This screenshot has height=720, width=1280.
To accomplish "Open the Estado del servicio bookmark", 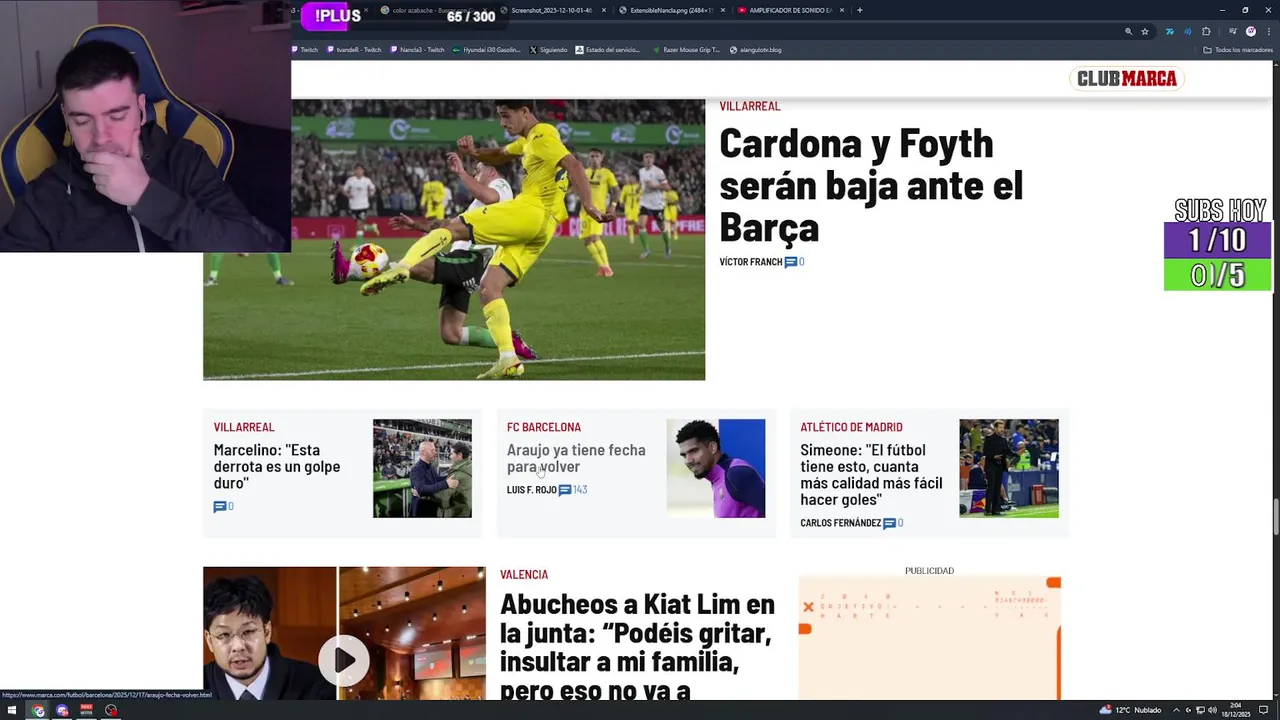I will point(608,49).
